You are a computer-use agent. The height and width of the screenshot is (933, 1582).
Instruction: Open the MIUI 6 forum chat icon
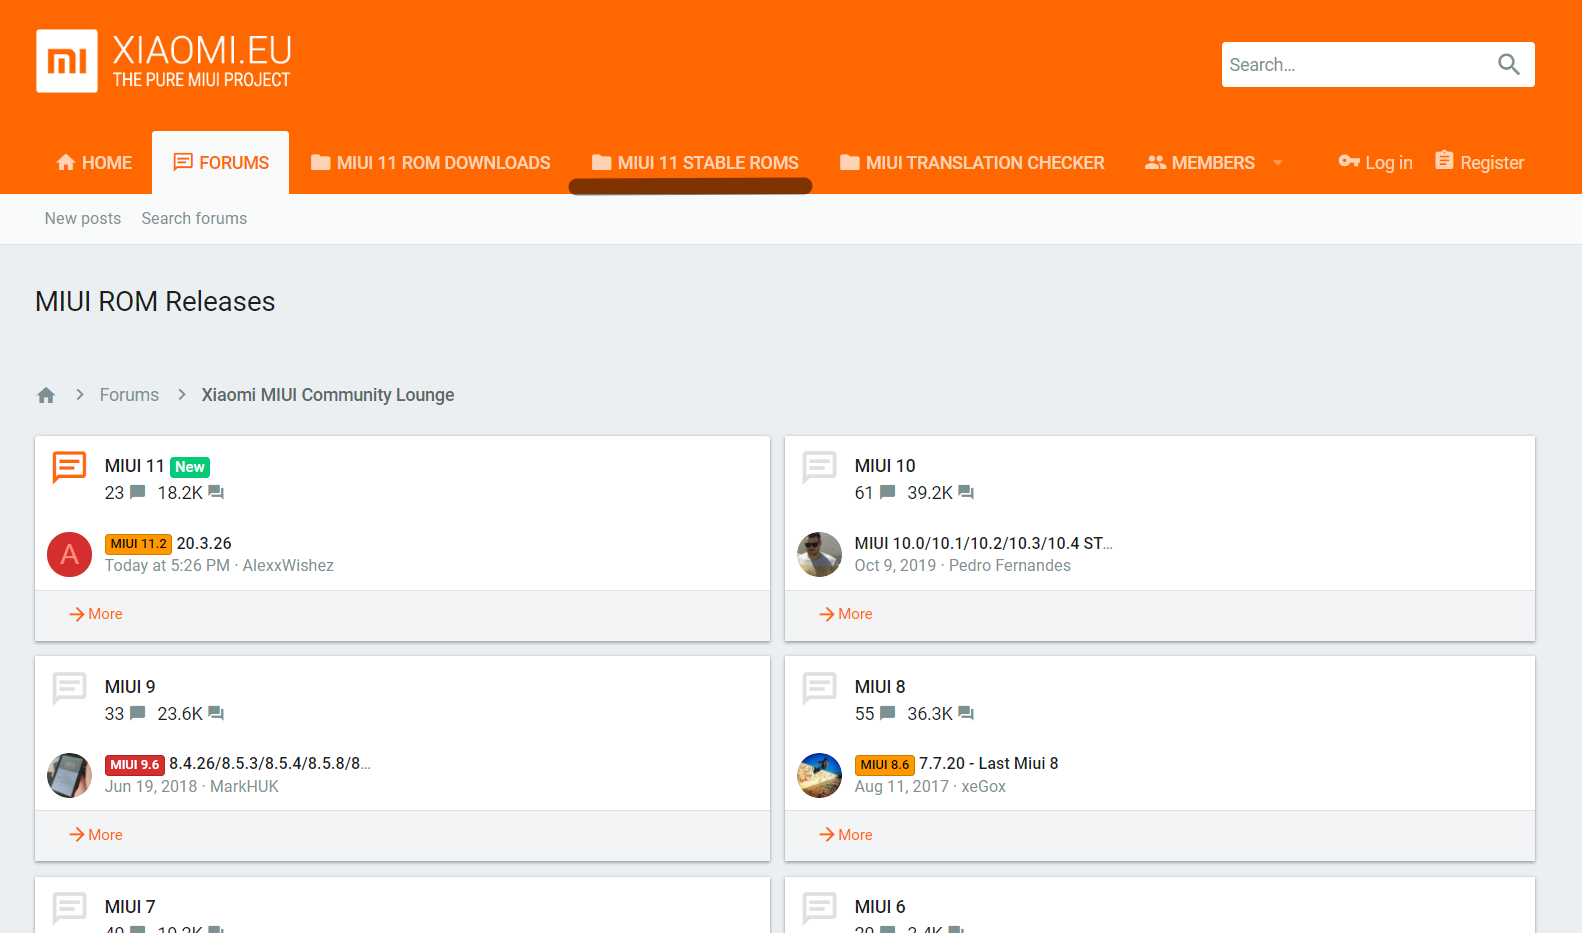(x=819, y=908)
